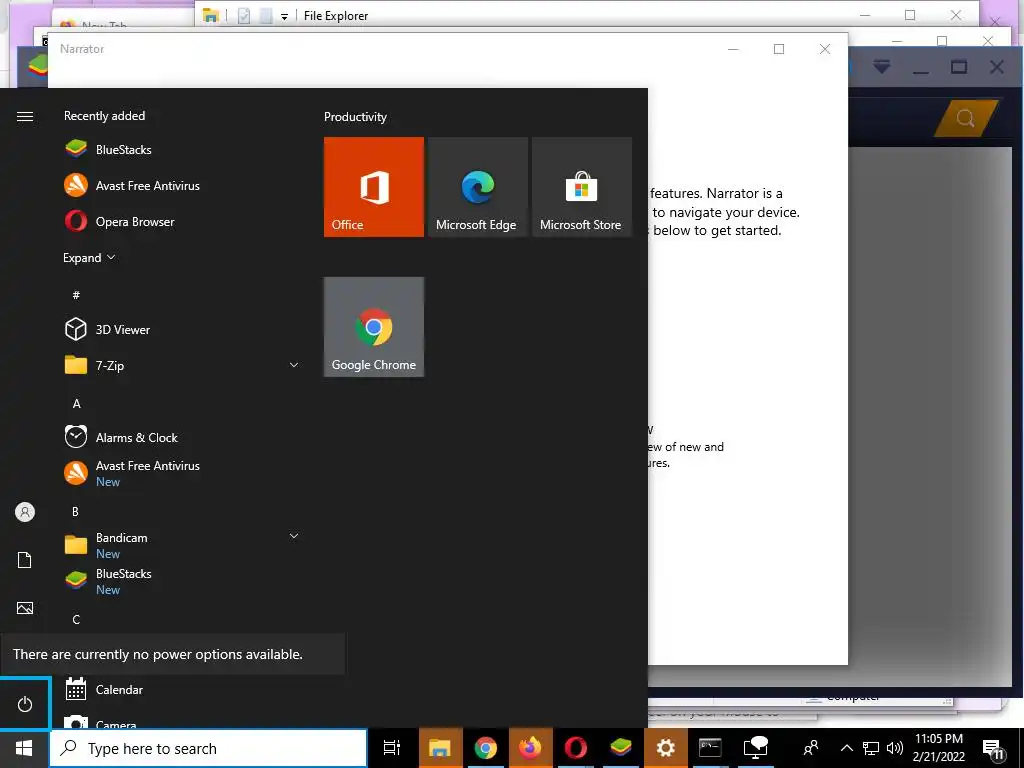Jump to the A letter header

coord(76,404)
